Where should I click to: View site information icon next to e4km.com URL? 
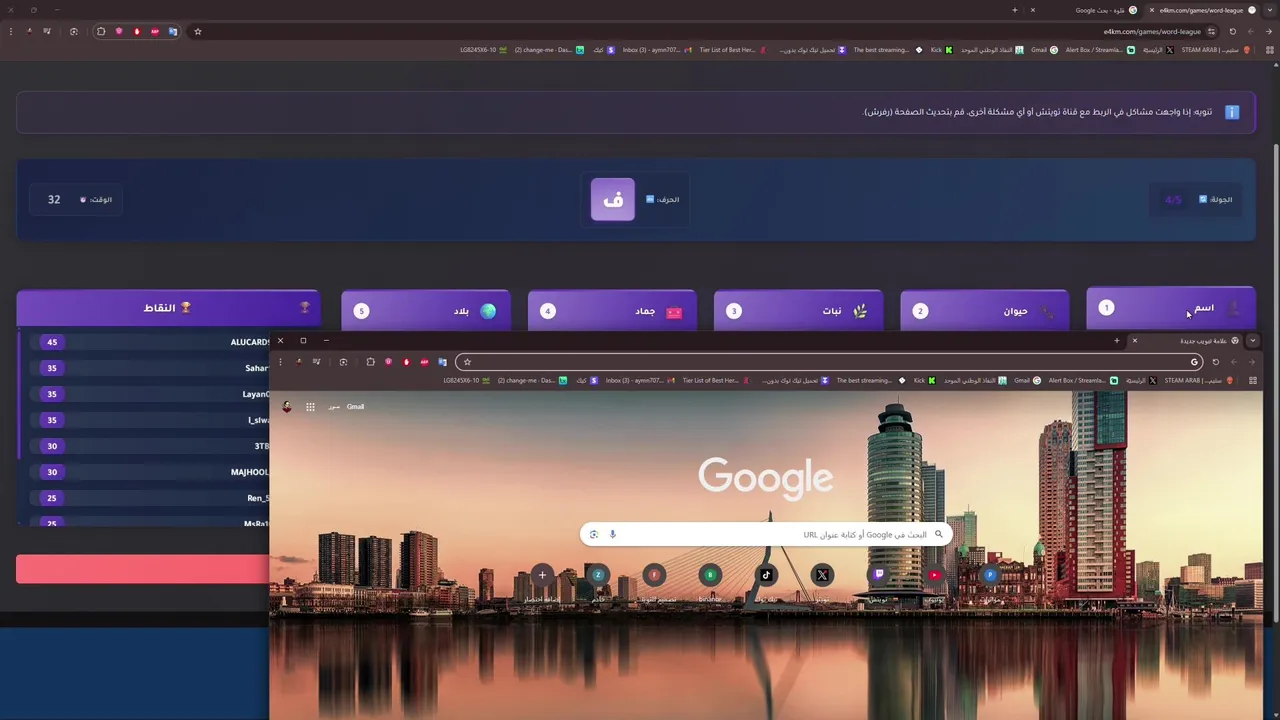[1212, 31]
